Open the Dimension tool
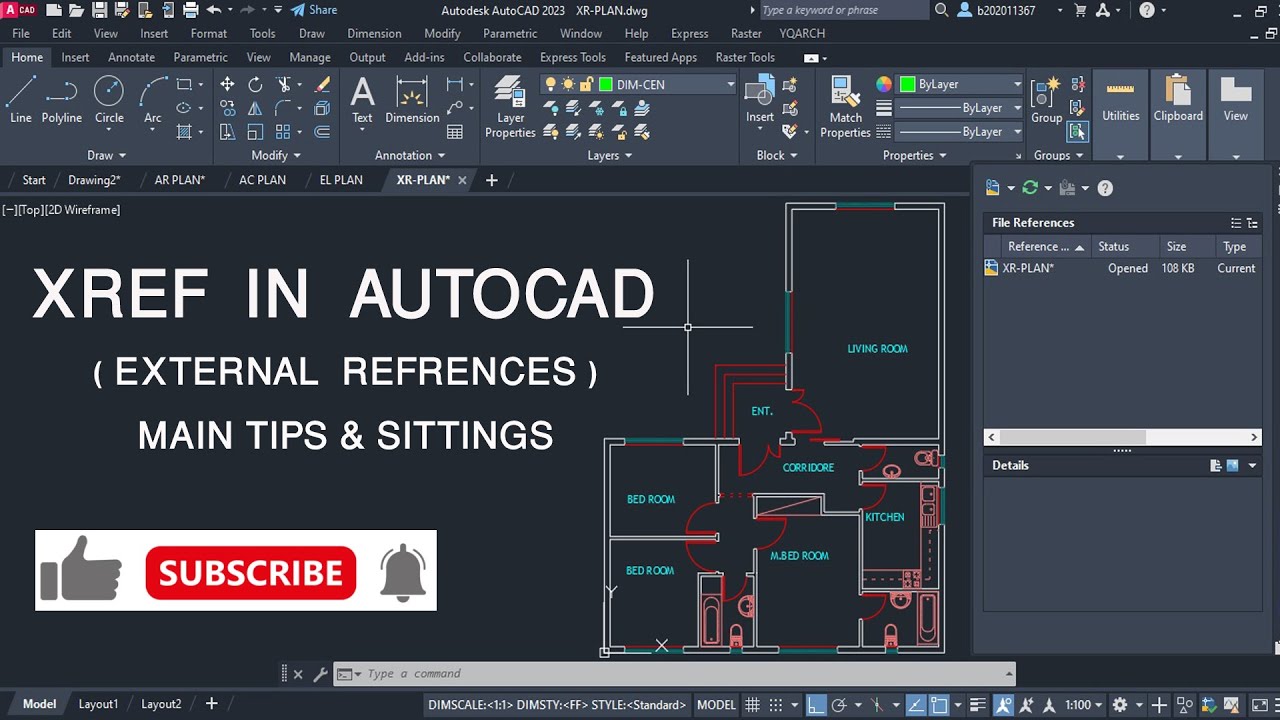Image resolution: width=1280 pixels, height=720 pixels. click(412, 100)
